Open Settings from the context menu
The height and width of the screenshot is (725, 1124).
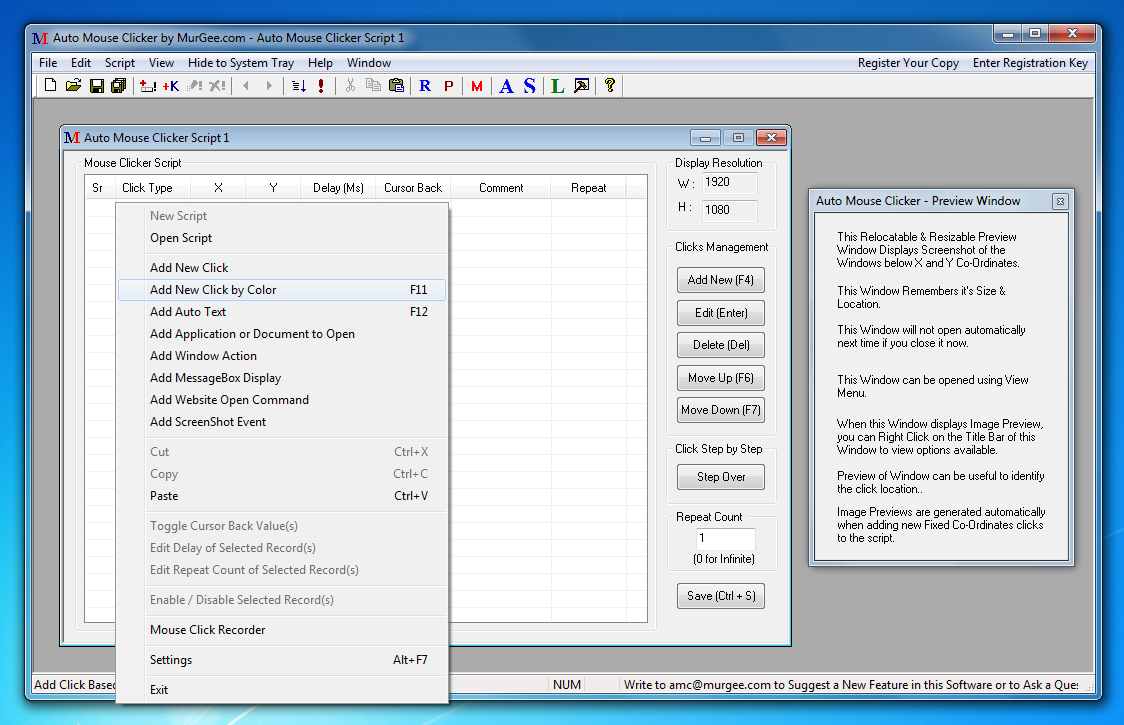282,660
